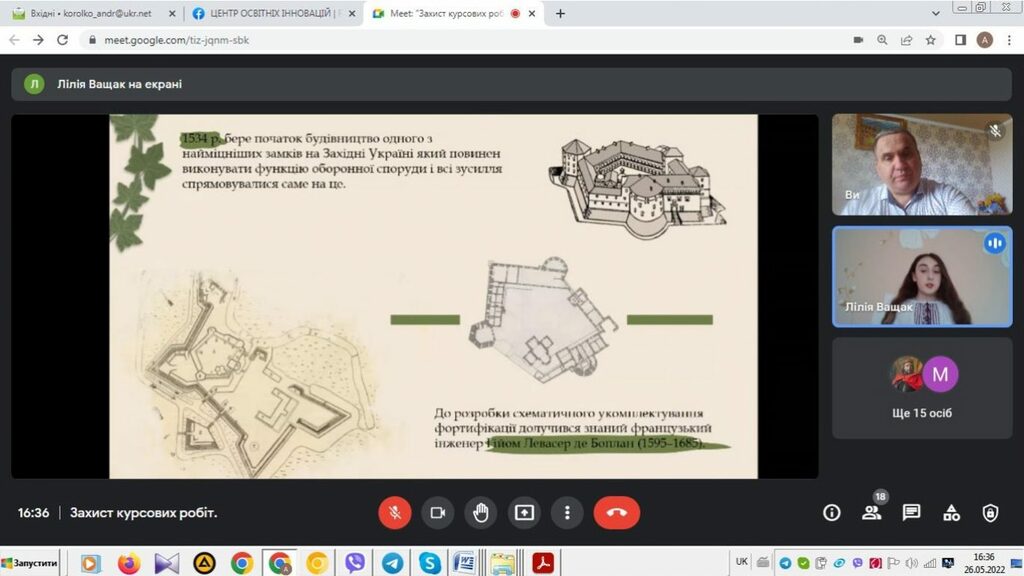
Task: Open Telegram from the taskbar
Action: (x=392, y=563)
